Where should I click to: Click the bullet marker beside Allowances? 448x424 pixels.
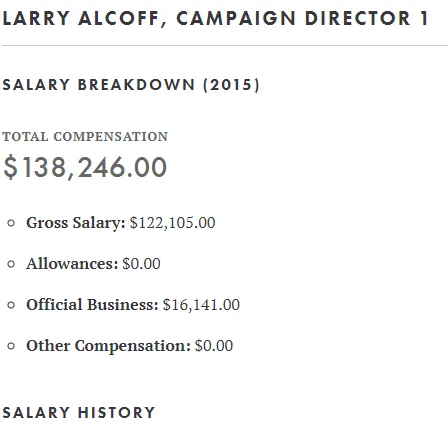coord(11,264)
